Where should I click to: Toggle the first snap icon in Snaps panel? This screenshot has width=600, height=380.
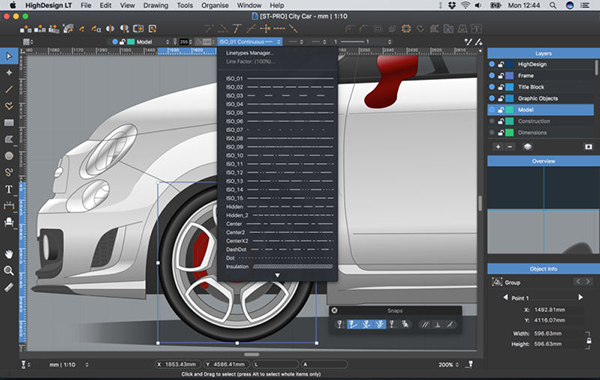pyautogui.click(x=339, y=325)
